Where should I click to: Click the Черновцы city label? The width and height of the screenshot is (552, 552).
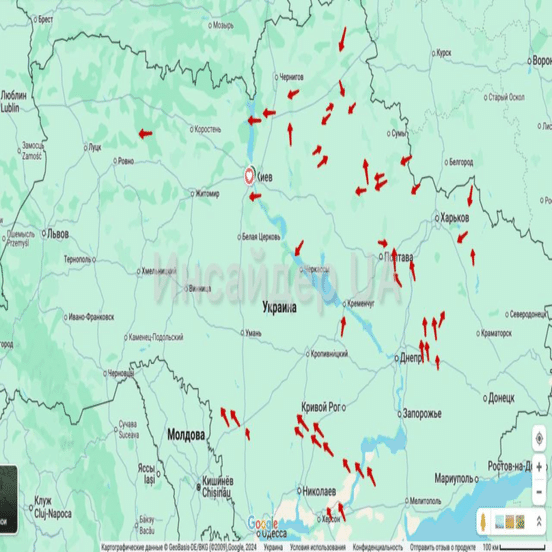[x=121, y=373]
